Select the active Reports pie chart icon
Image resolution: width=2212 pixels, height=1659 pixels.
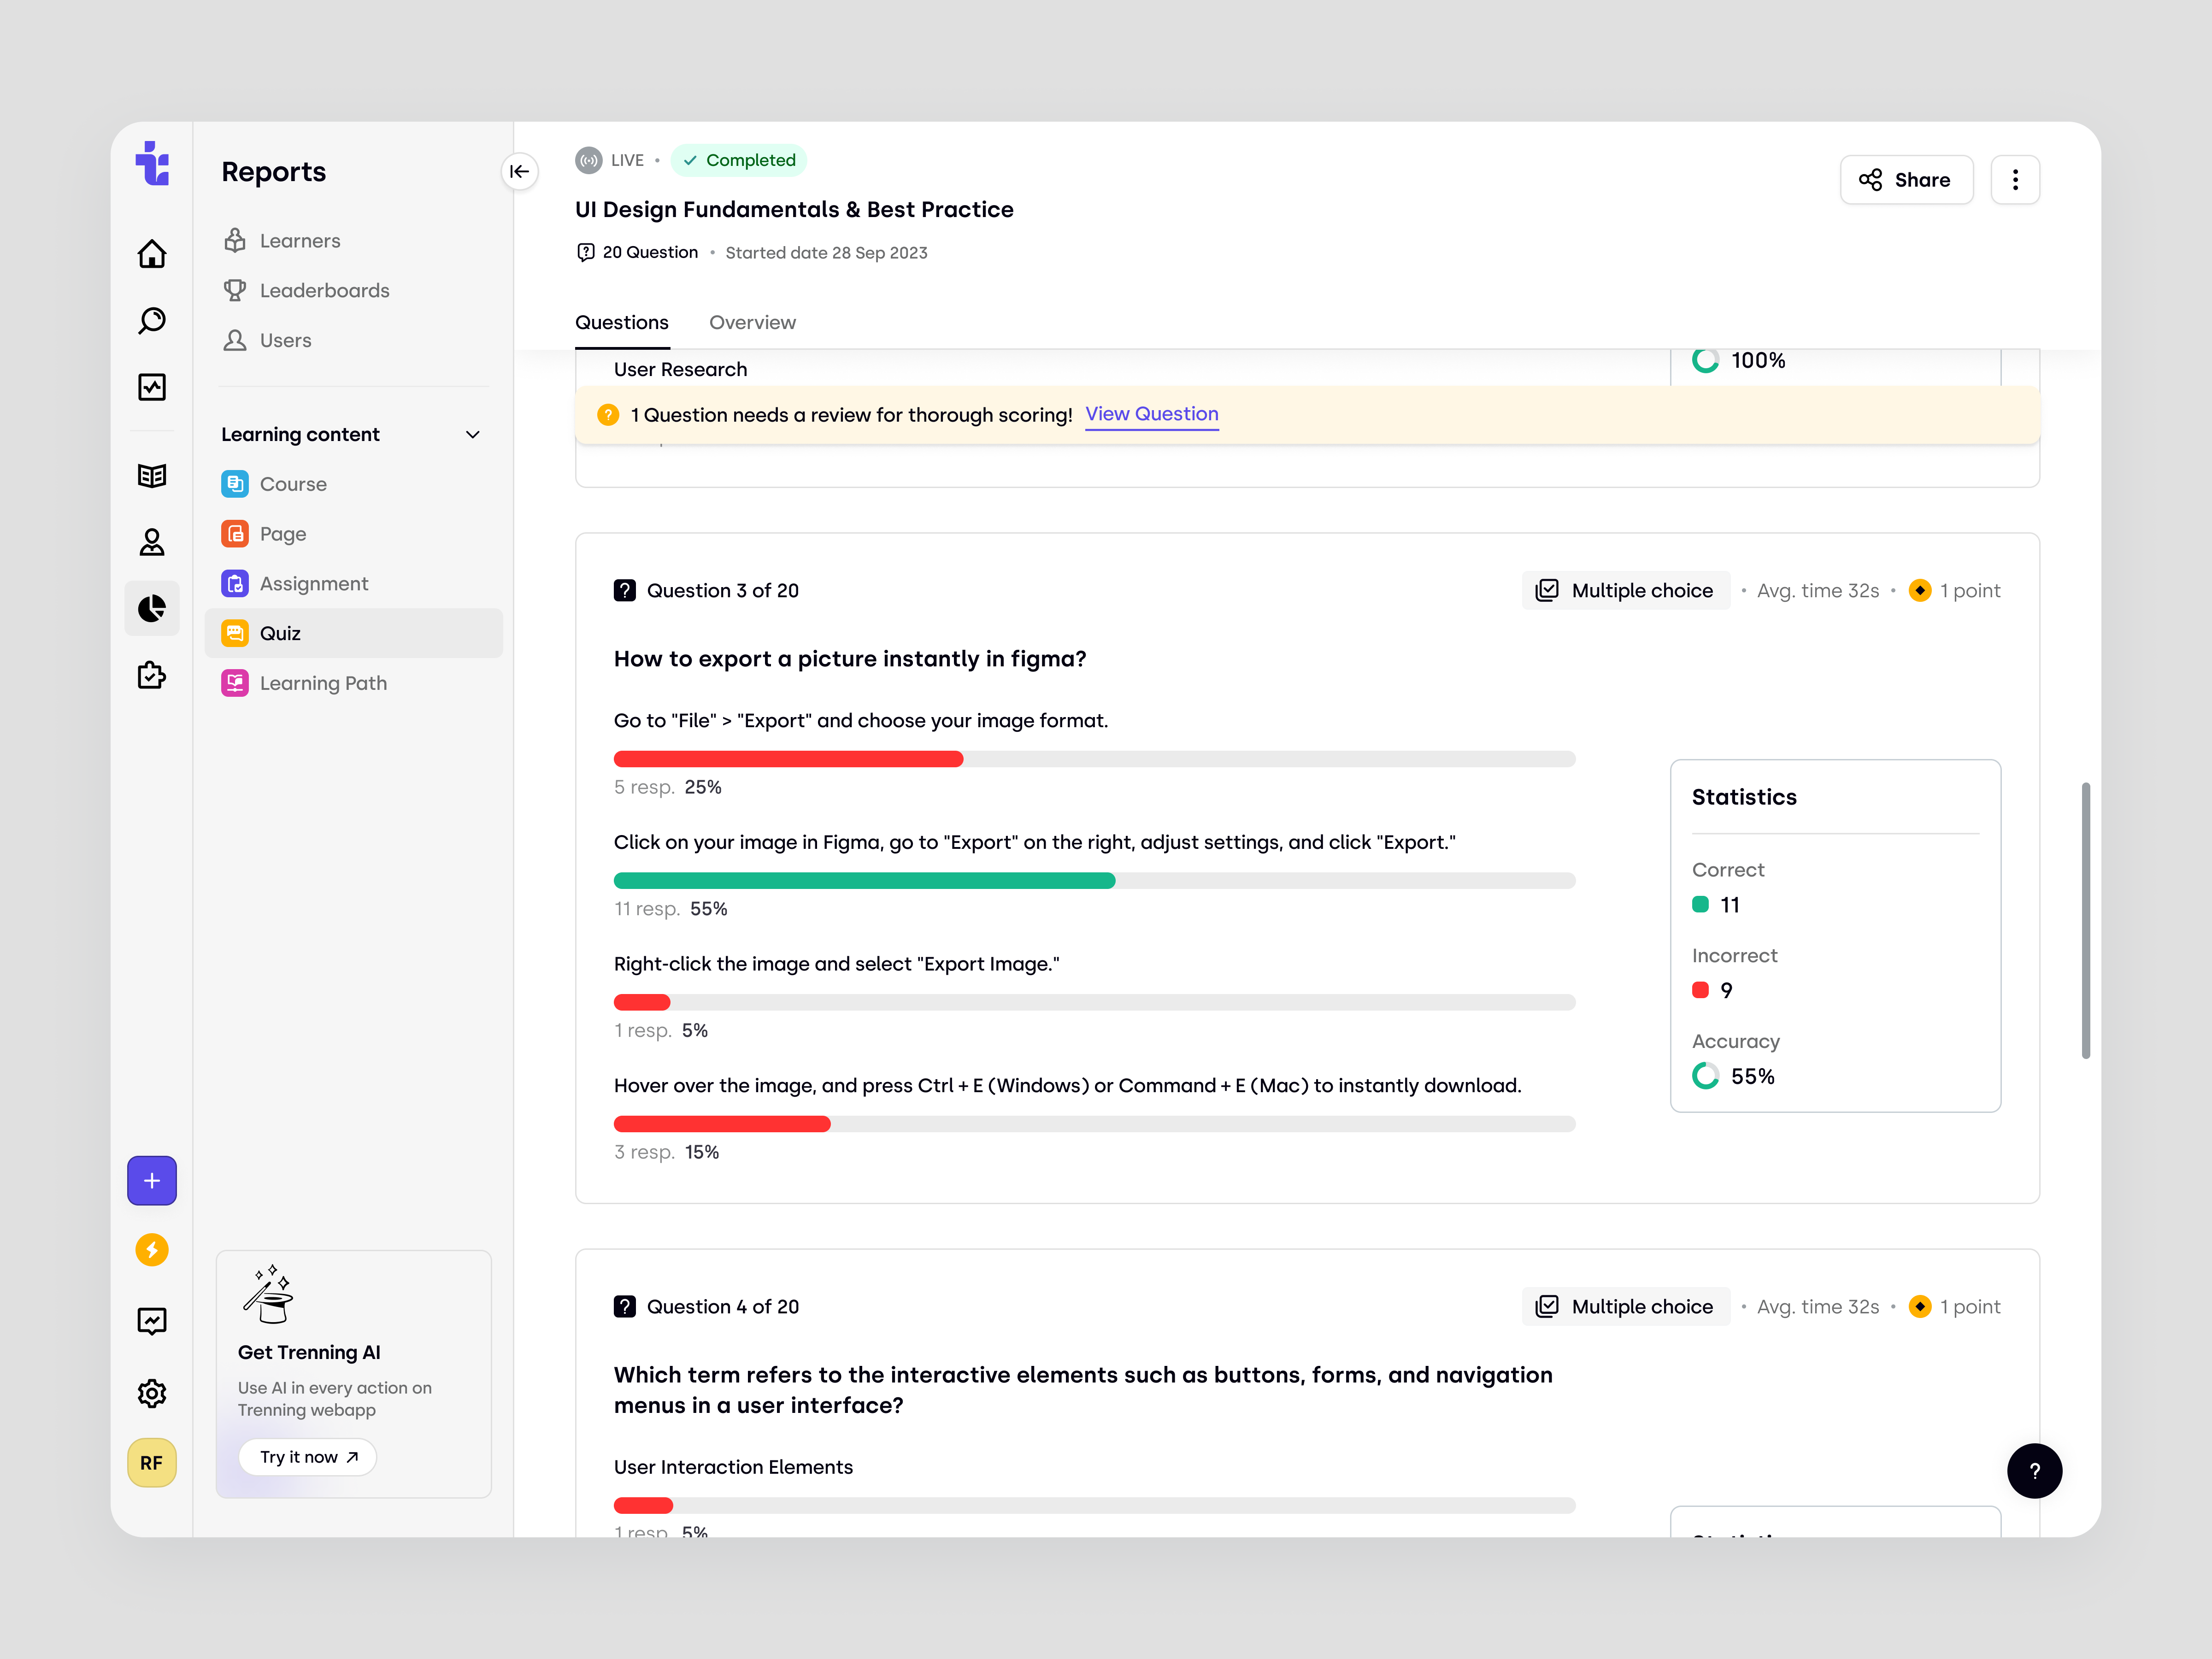(151, 608)
